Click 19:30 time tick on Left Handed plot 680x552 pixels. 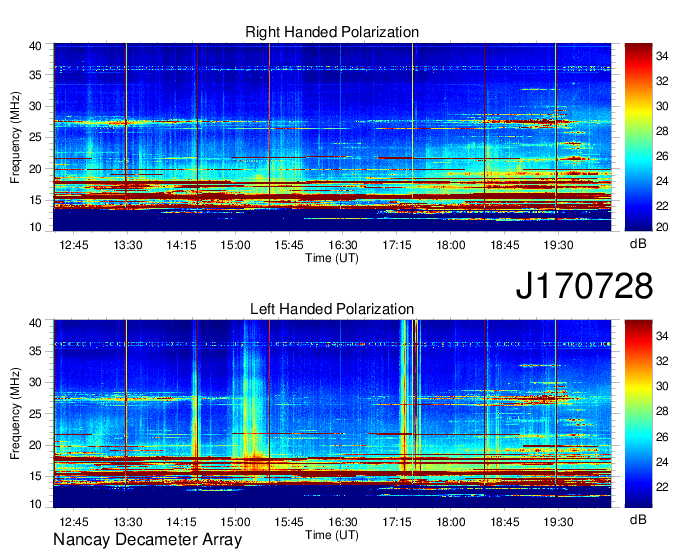(559, 522)
